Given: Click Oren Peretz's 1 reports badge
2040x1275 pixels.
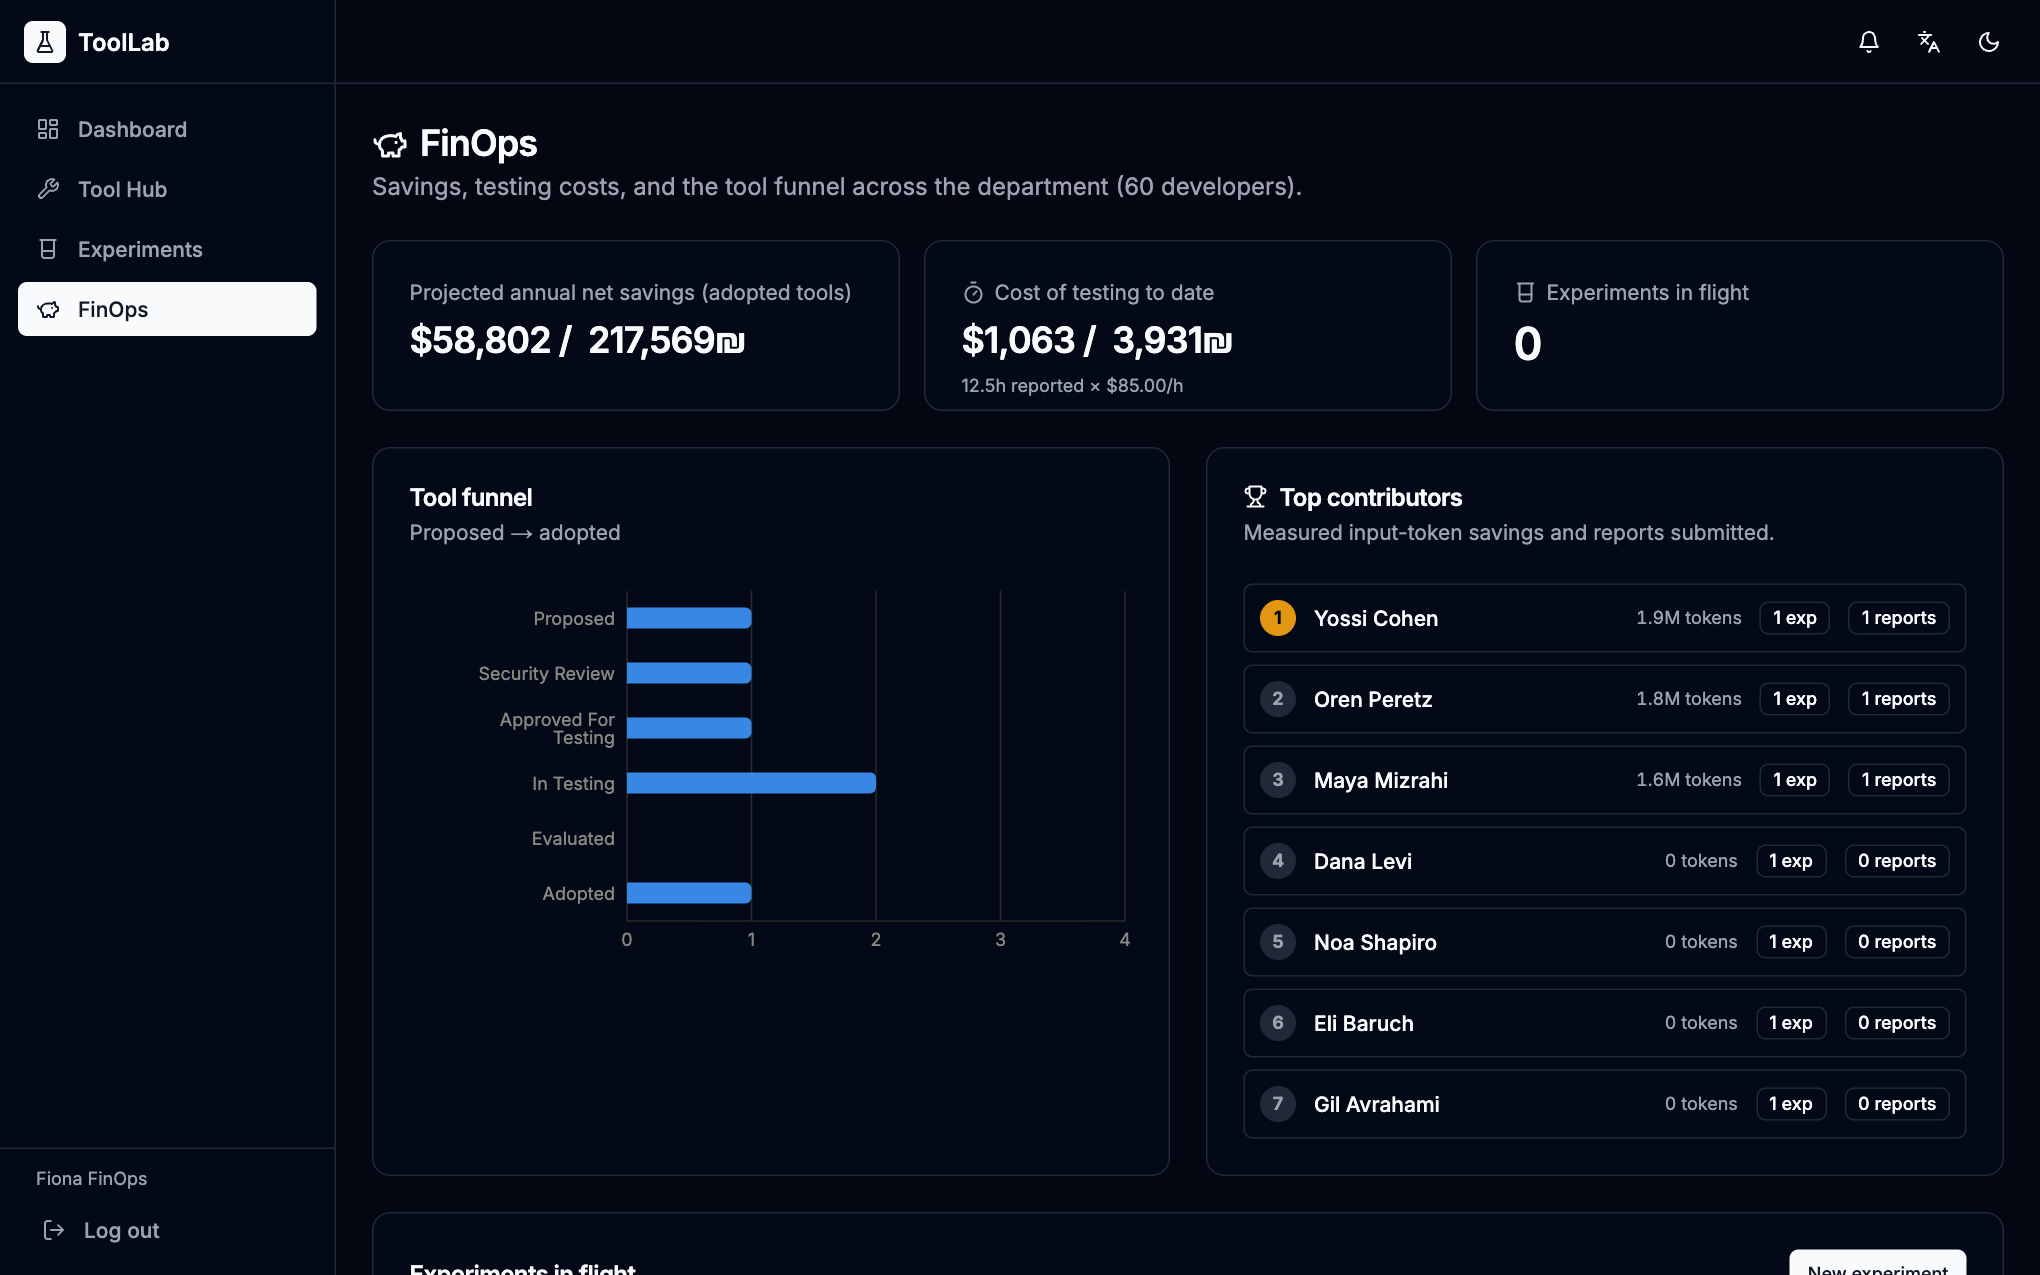Looking at the screenshot, I should [x=1898, y=699].
